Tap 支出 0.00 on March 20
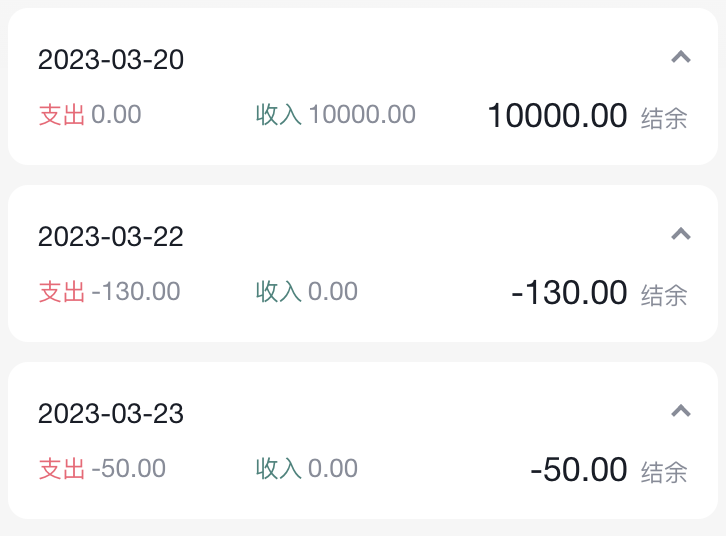This screenshot has height=536, width=726. tap(90, 115)
